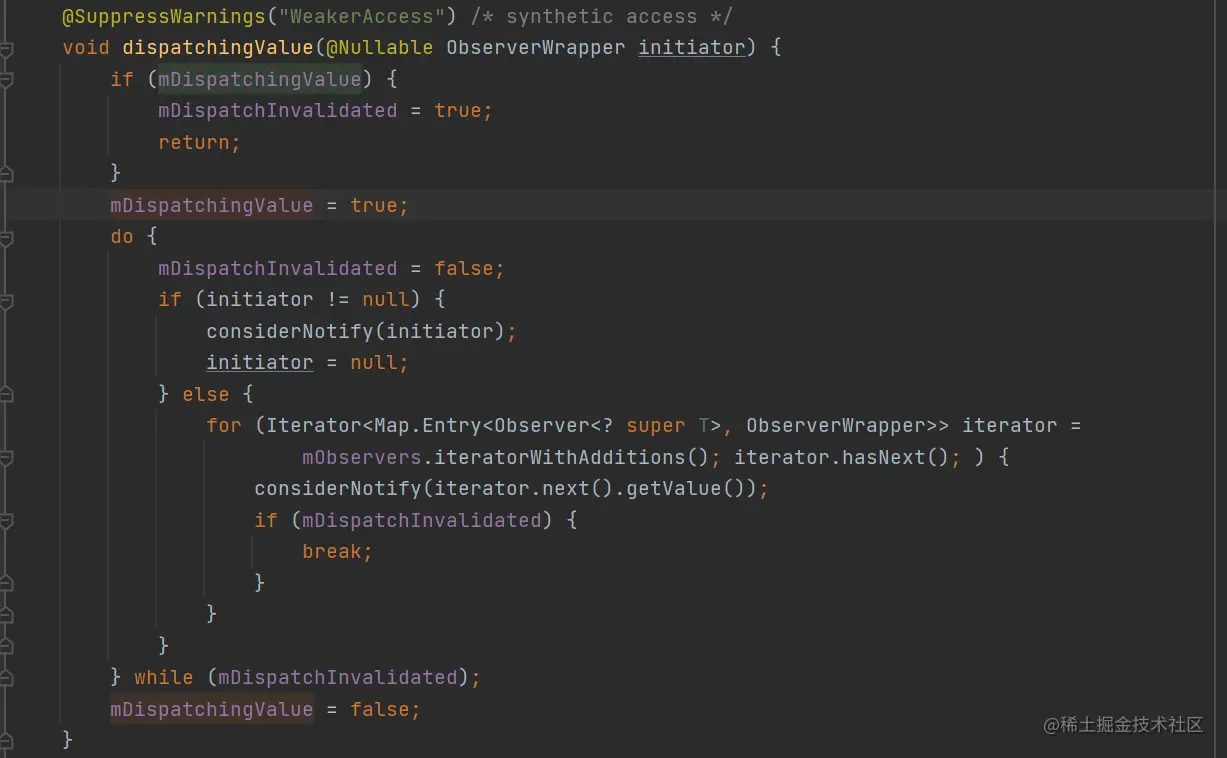Viewport: 1227px width, 758px height.
Task: Click mDispatchingValue in '= false' assignment
Action: tap(212, 709)
